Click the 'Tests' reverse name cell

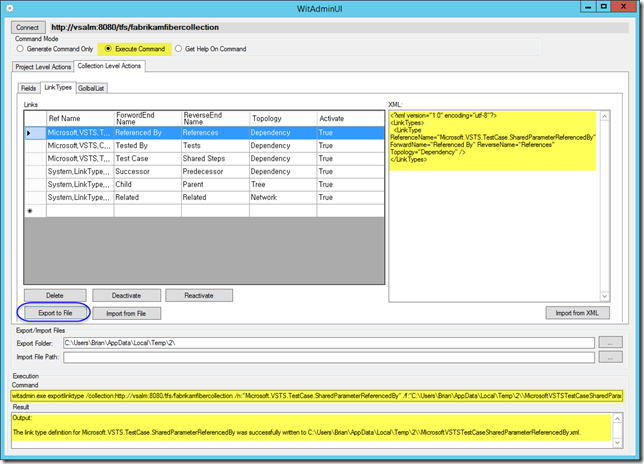[215, 145]
